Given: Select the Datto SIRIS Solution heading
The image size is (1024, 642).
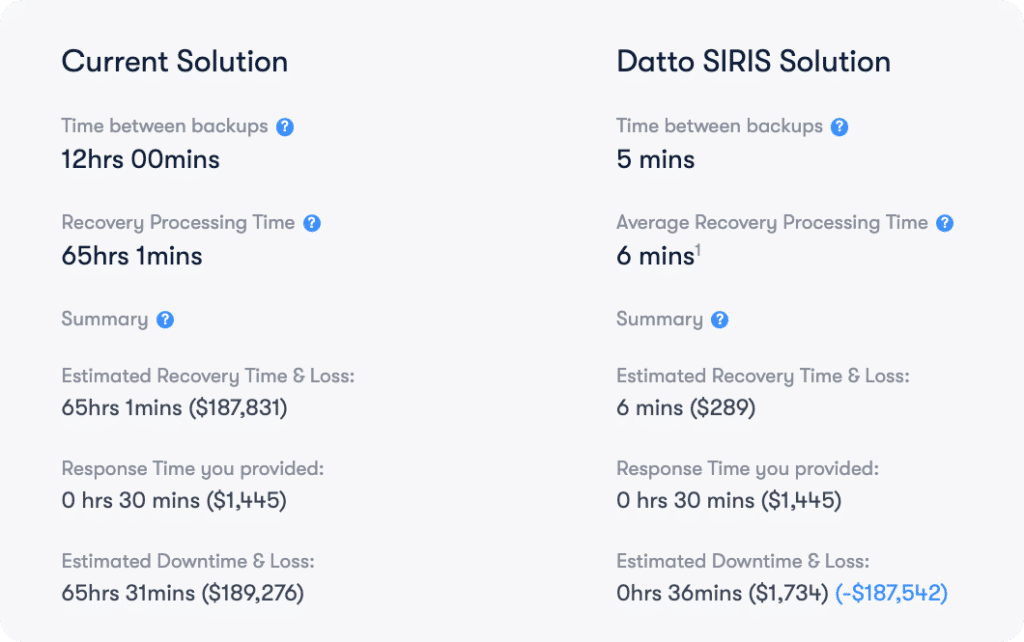Looking at the screenshot, I should (x=754, y=62).
